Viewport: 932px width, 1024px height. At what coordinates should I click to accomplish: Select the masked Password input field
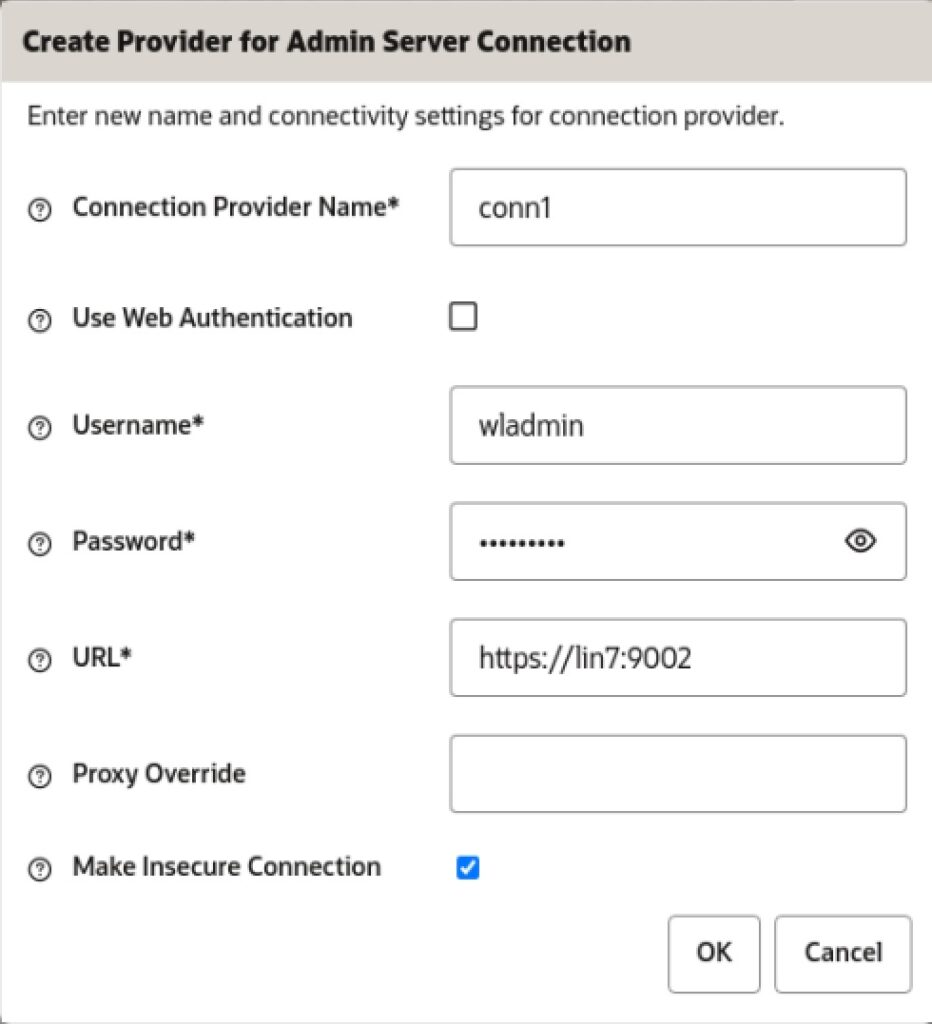point(678,541)
